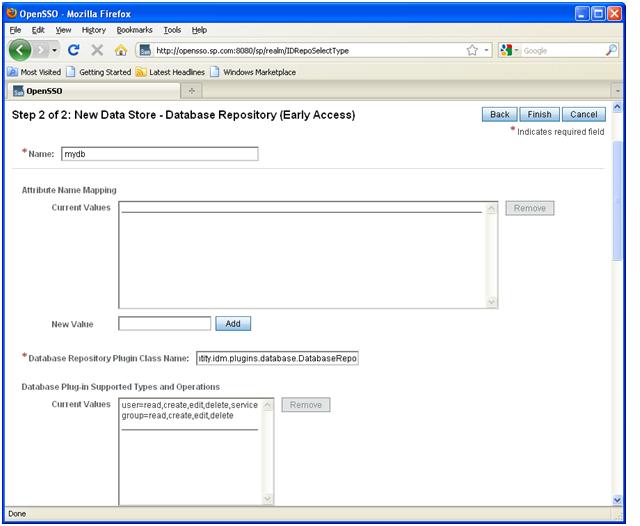The height and width of the screenshot is (526, 640).
Task: Click Remove beside Attribute Name Mapping
Action: [x=530, y=208]
